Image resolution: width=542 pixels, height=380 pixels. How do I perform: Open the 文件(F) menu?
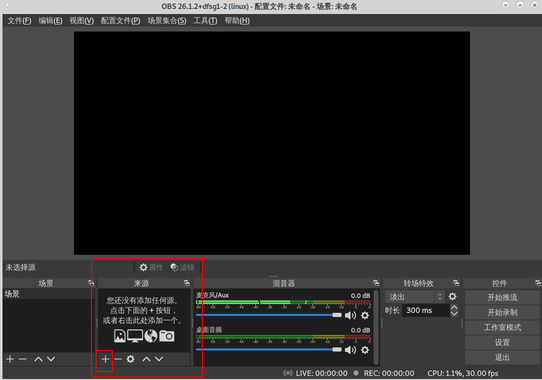(19, 21)
